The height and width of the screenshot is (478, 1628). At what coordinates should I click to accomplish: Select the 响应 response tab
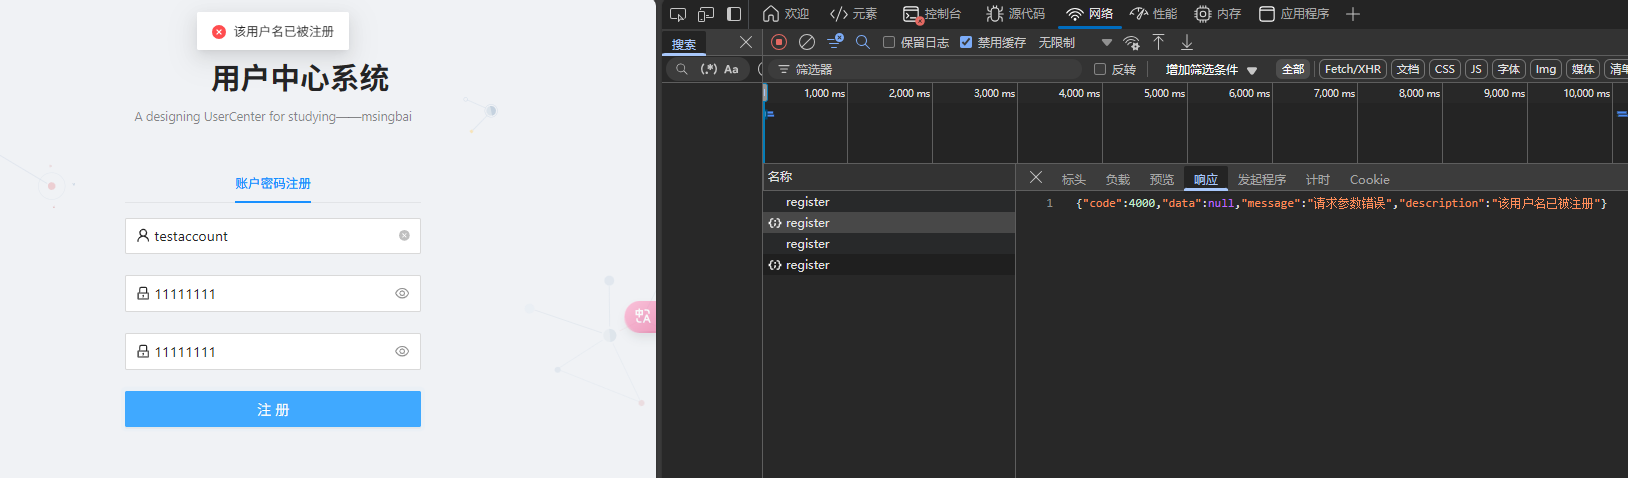(x=1206, y=180)
